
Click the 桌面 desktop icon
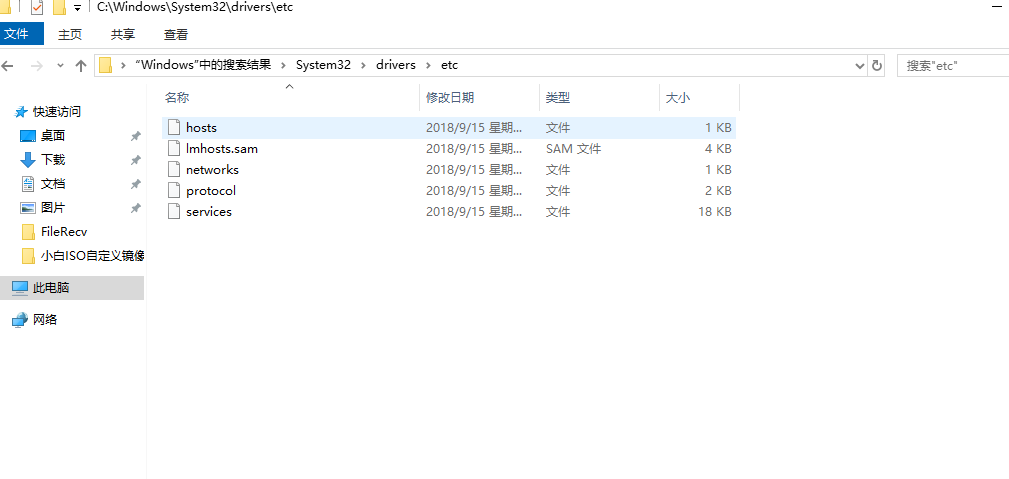[28, 136]
